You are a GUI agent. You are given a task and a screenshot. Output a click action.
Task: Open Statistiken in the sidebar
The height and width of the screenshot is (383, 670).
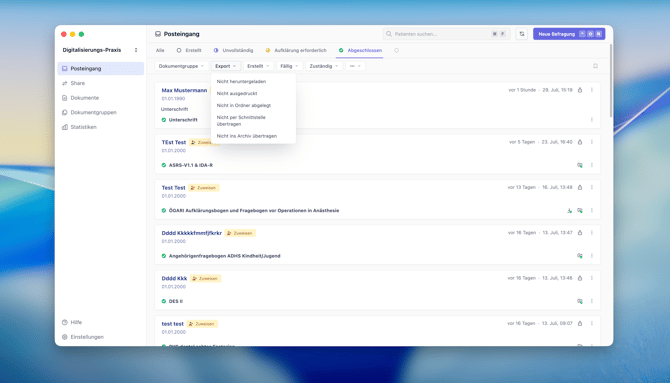tap(100, 127)
